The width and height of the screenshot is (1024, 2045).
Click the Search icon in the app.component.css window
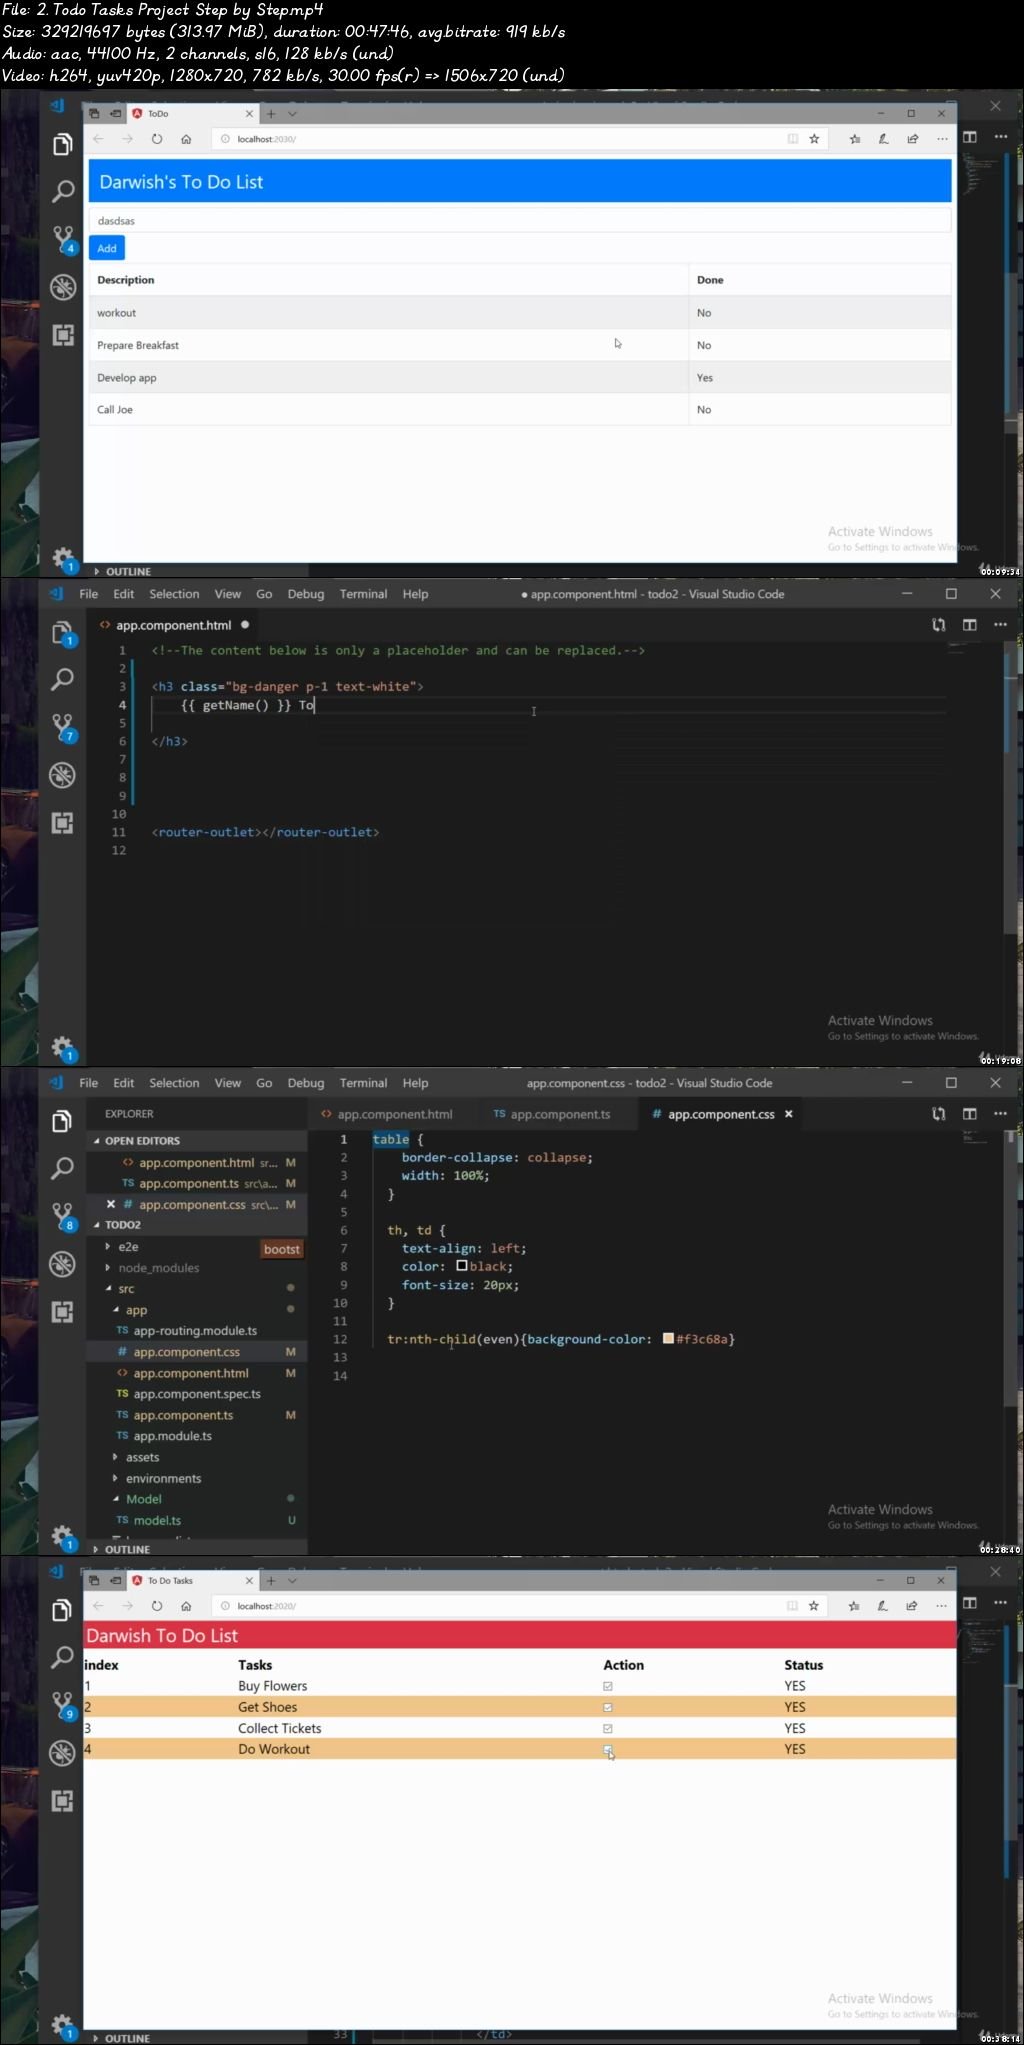pyautogui.click(x=62, y=1168)
